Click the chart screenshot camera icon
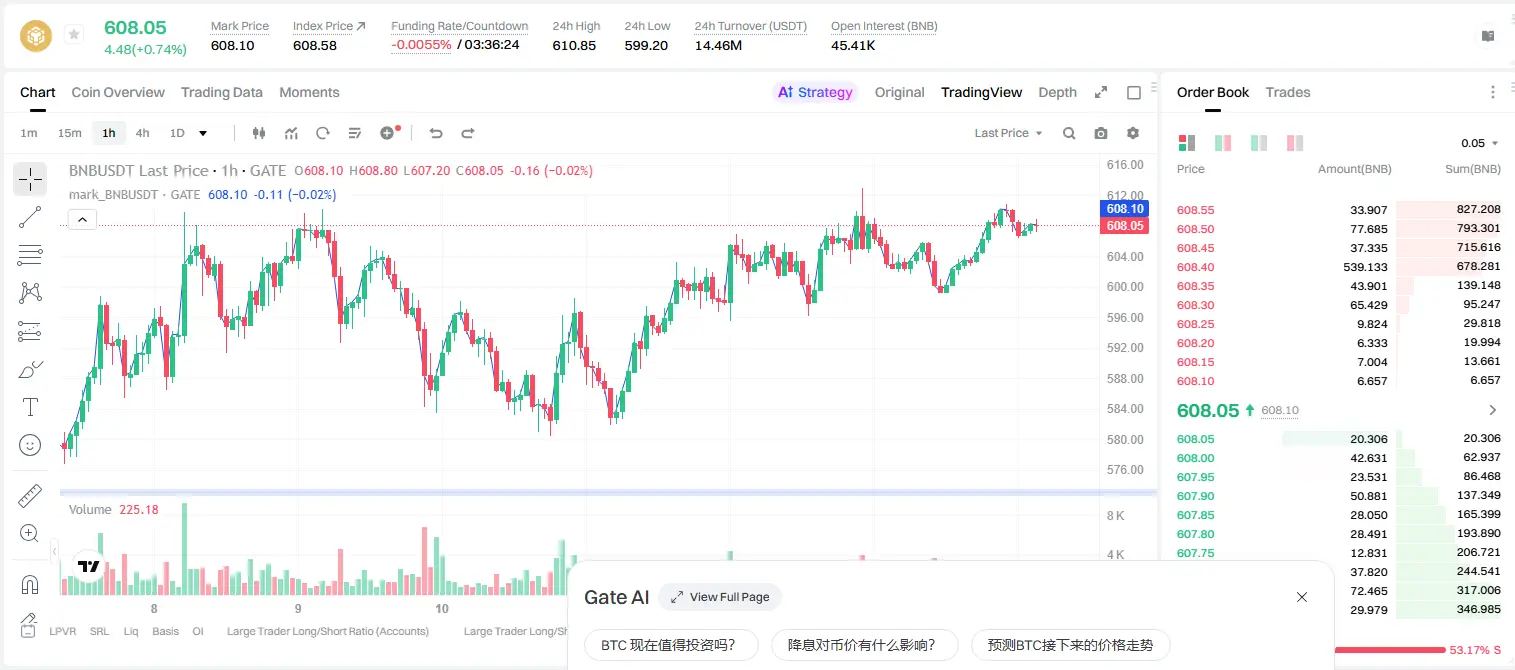Viewport: 1515px width, 670px height. coord(1101,133)
